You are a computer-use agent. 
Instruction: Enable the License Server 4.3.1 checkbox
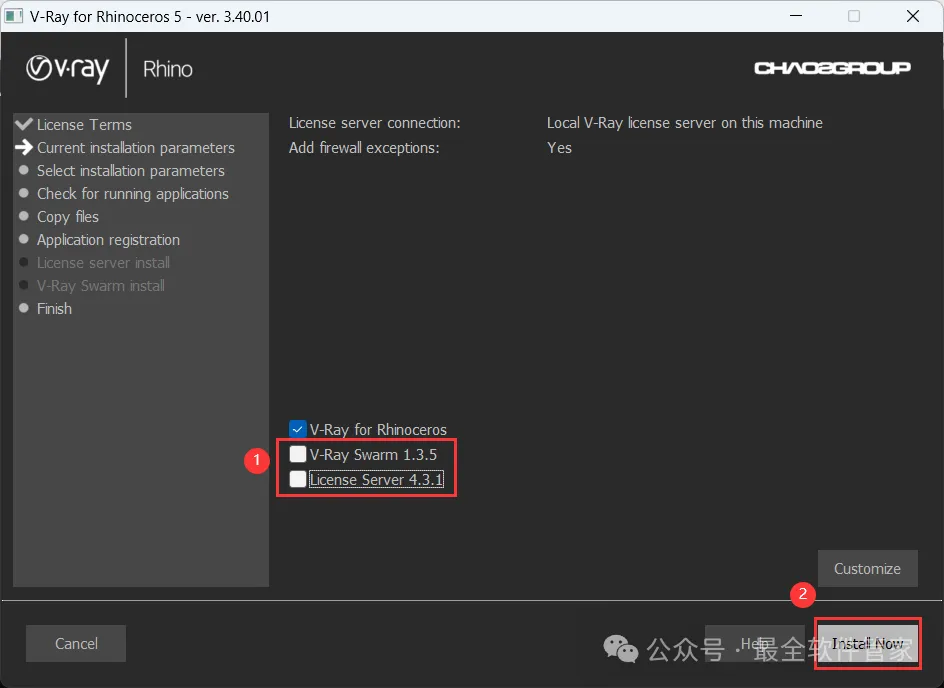click(297, 479)
